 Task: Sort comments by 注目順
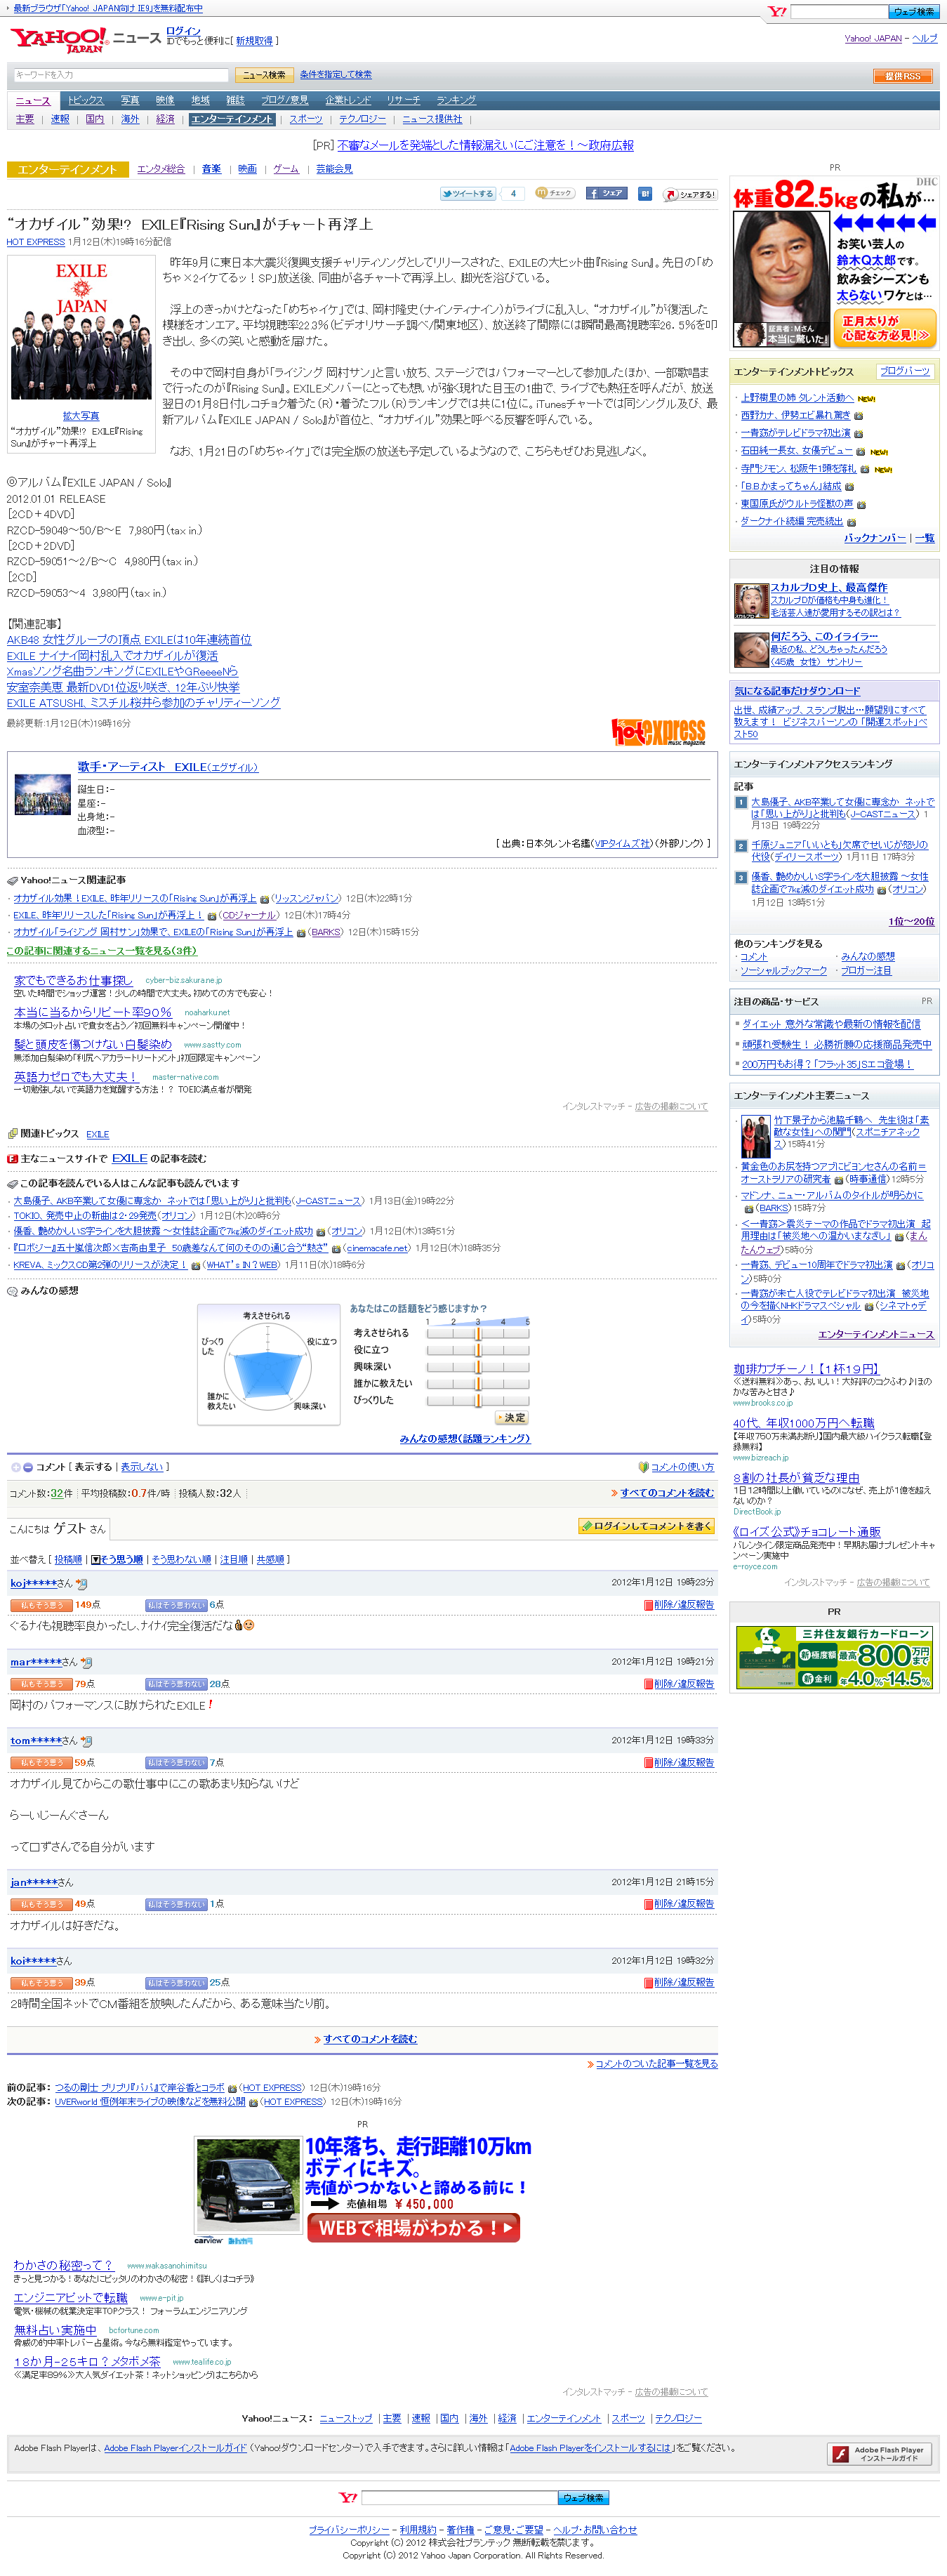(234, 1559)
